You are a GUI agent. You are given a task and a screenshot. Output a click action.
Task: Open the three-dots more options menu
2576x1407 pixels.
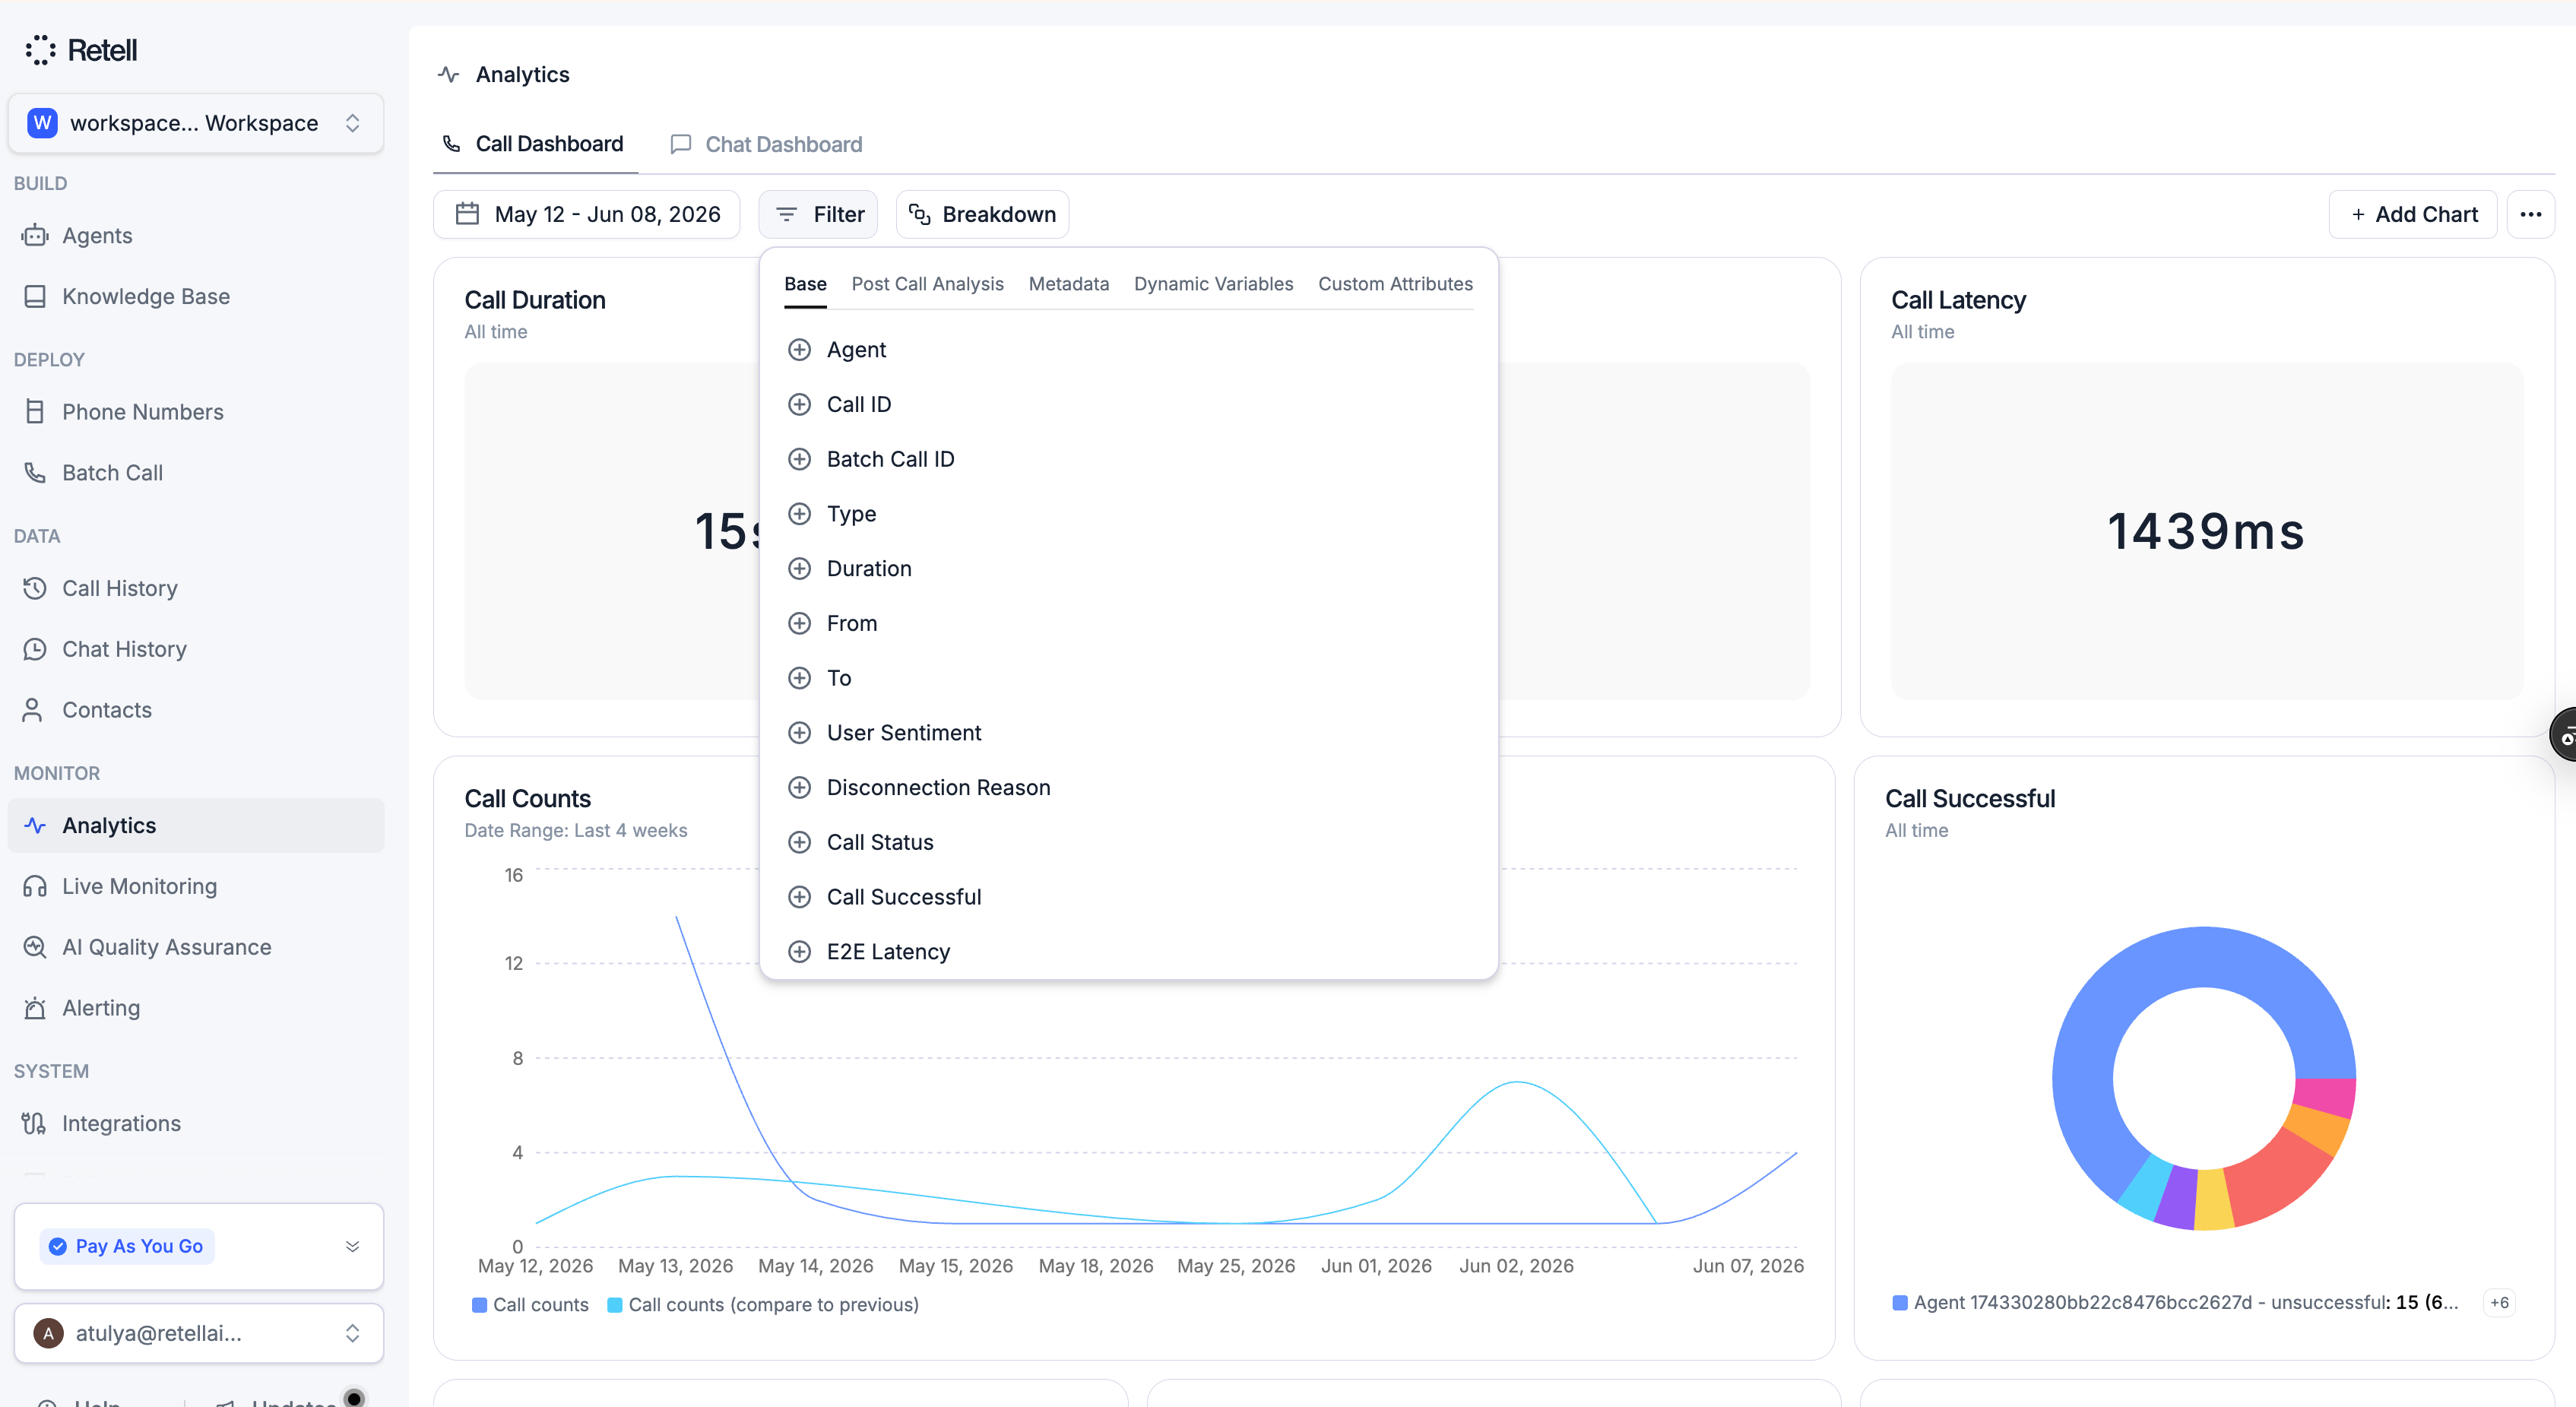pyautogui.click(x=2530, y=214)
